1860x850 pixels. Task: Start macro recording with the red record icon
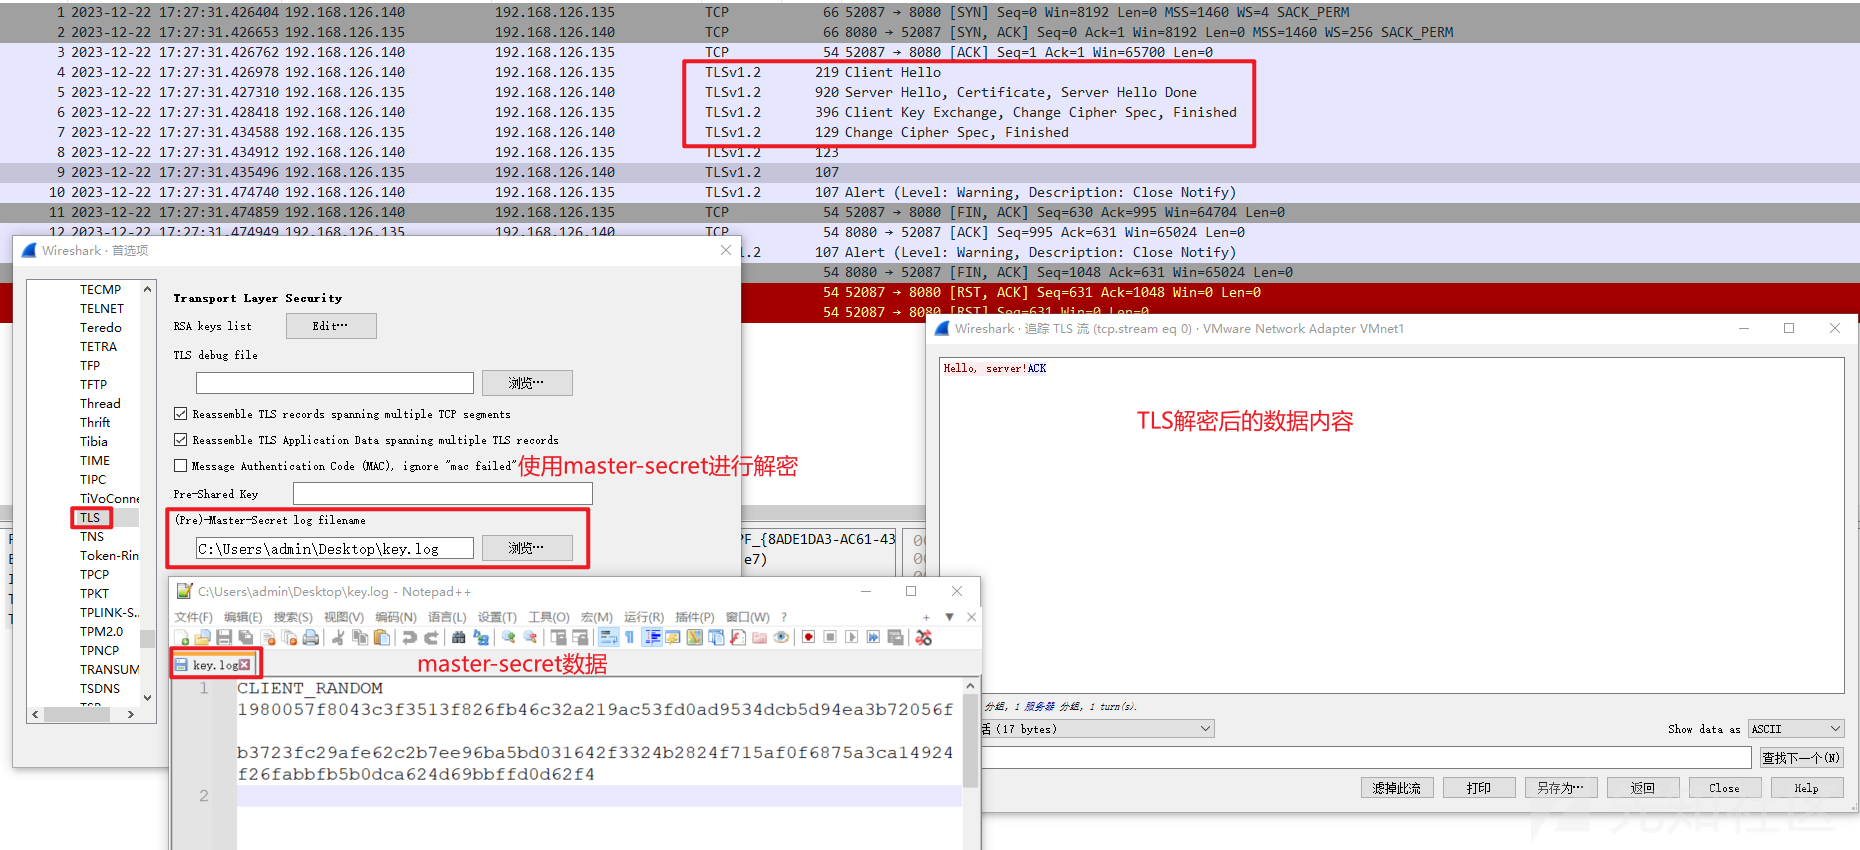[808, 637]
